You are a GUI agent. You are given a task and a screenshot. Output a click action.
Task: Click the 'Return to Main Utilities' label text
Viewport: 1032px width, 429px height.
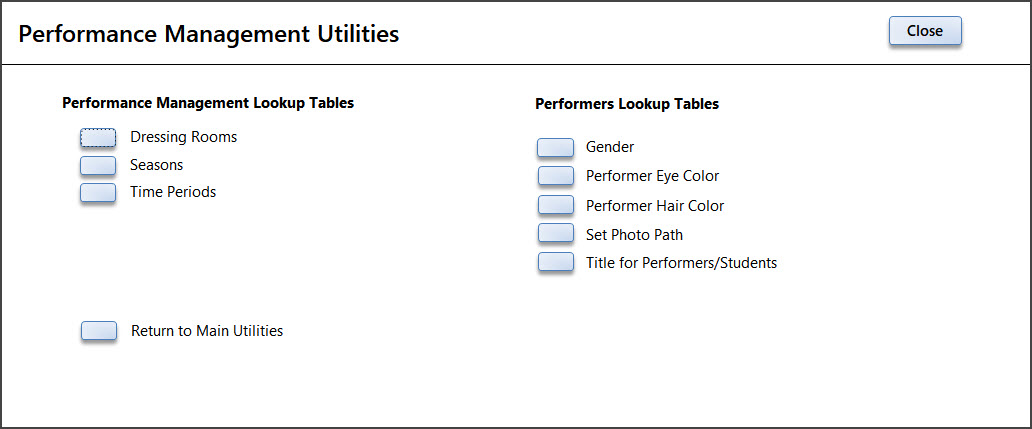point(207,330)
